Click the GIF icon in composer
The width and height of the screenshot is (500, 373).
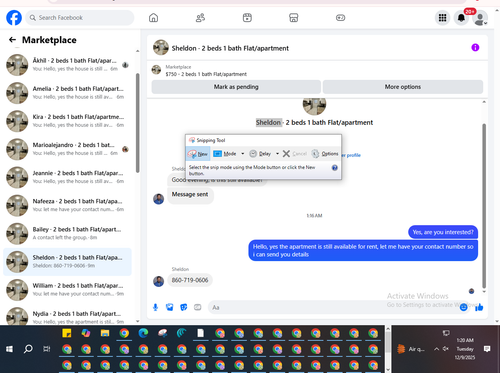click(x=198, y=307)
